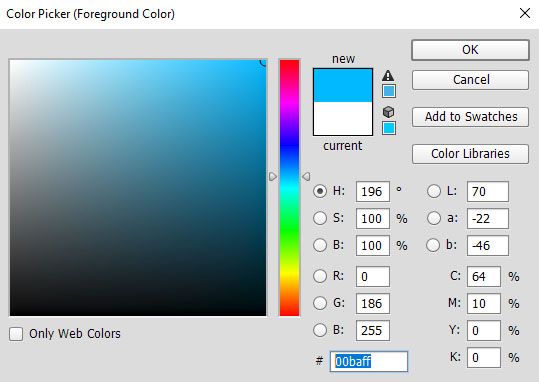Click the L value field showing 70

488,192
